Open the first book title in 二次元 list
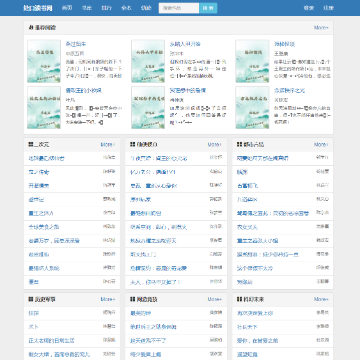Viewport: 360px width, 360px height. (x=46, y=158)
